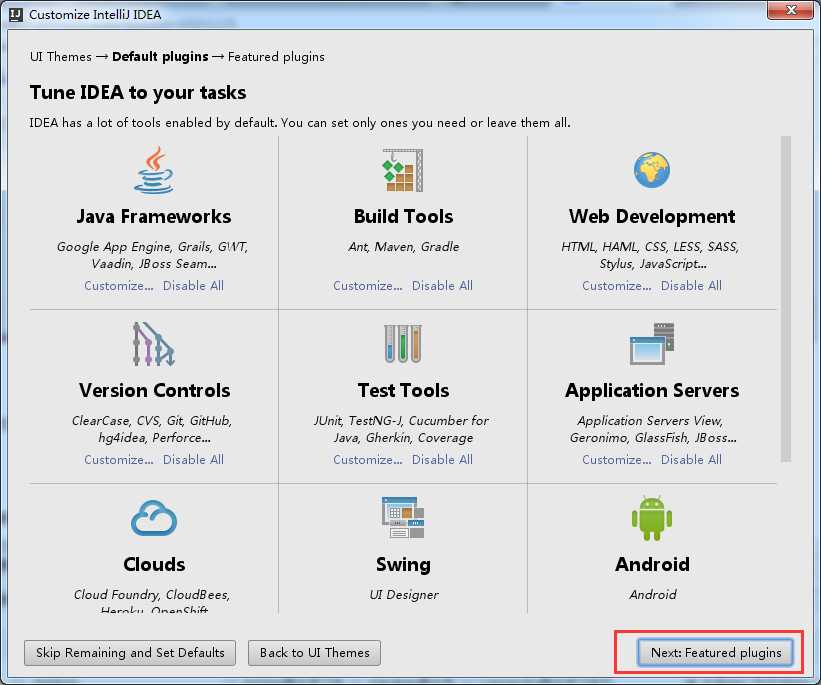Select Default plugins breadcrumb step
821x685 pixels.
tap(160, 57)
